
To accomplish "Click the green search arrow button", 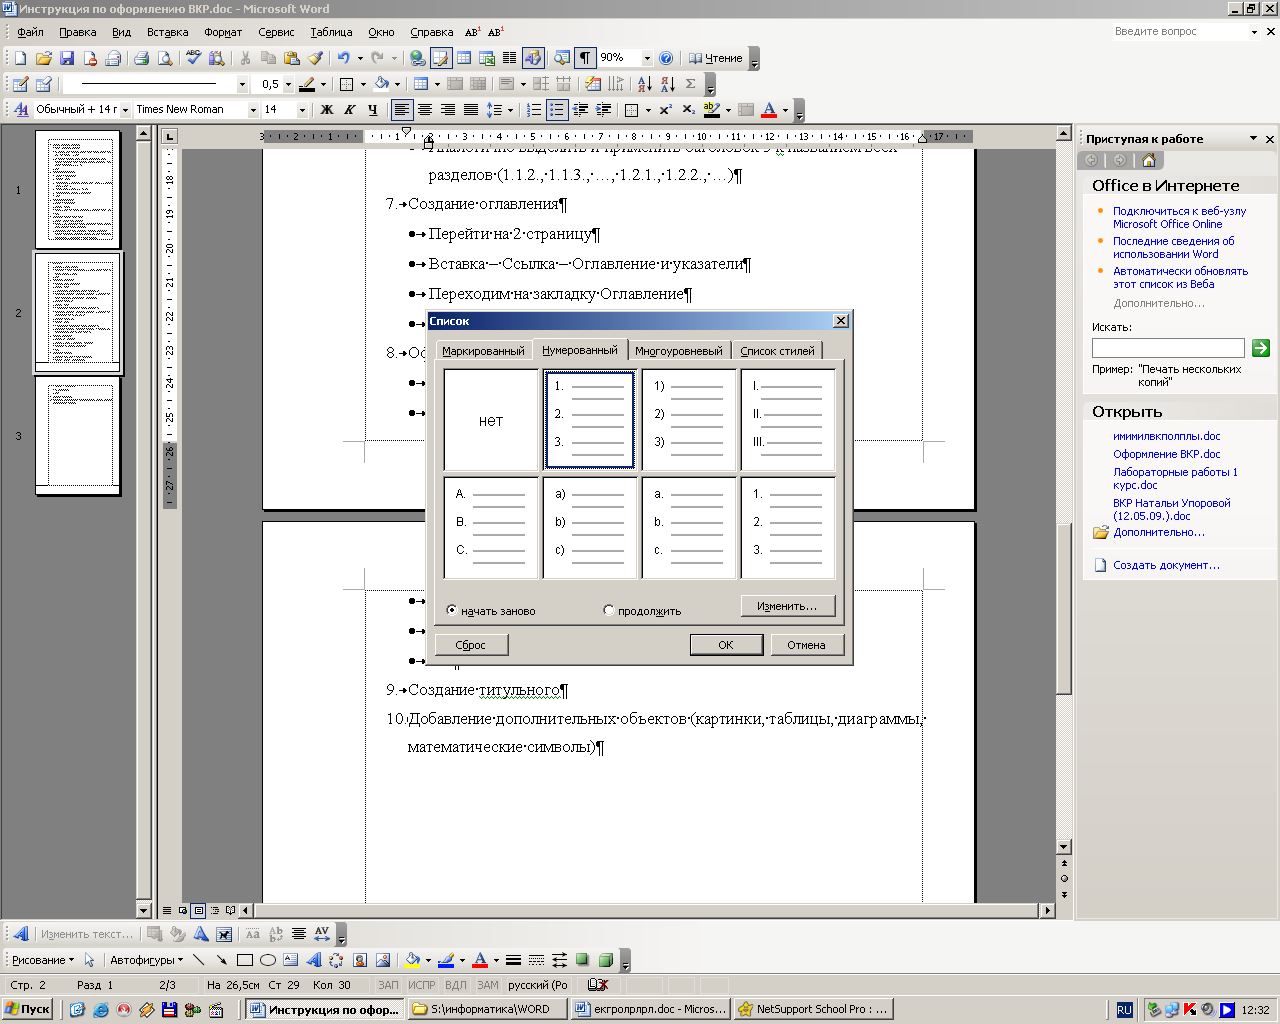I will [1261, 348].
